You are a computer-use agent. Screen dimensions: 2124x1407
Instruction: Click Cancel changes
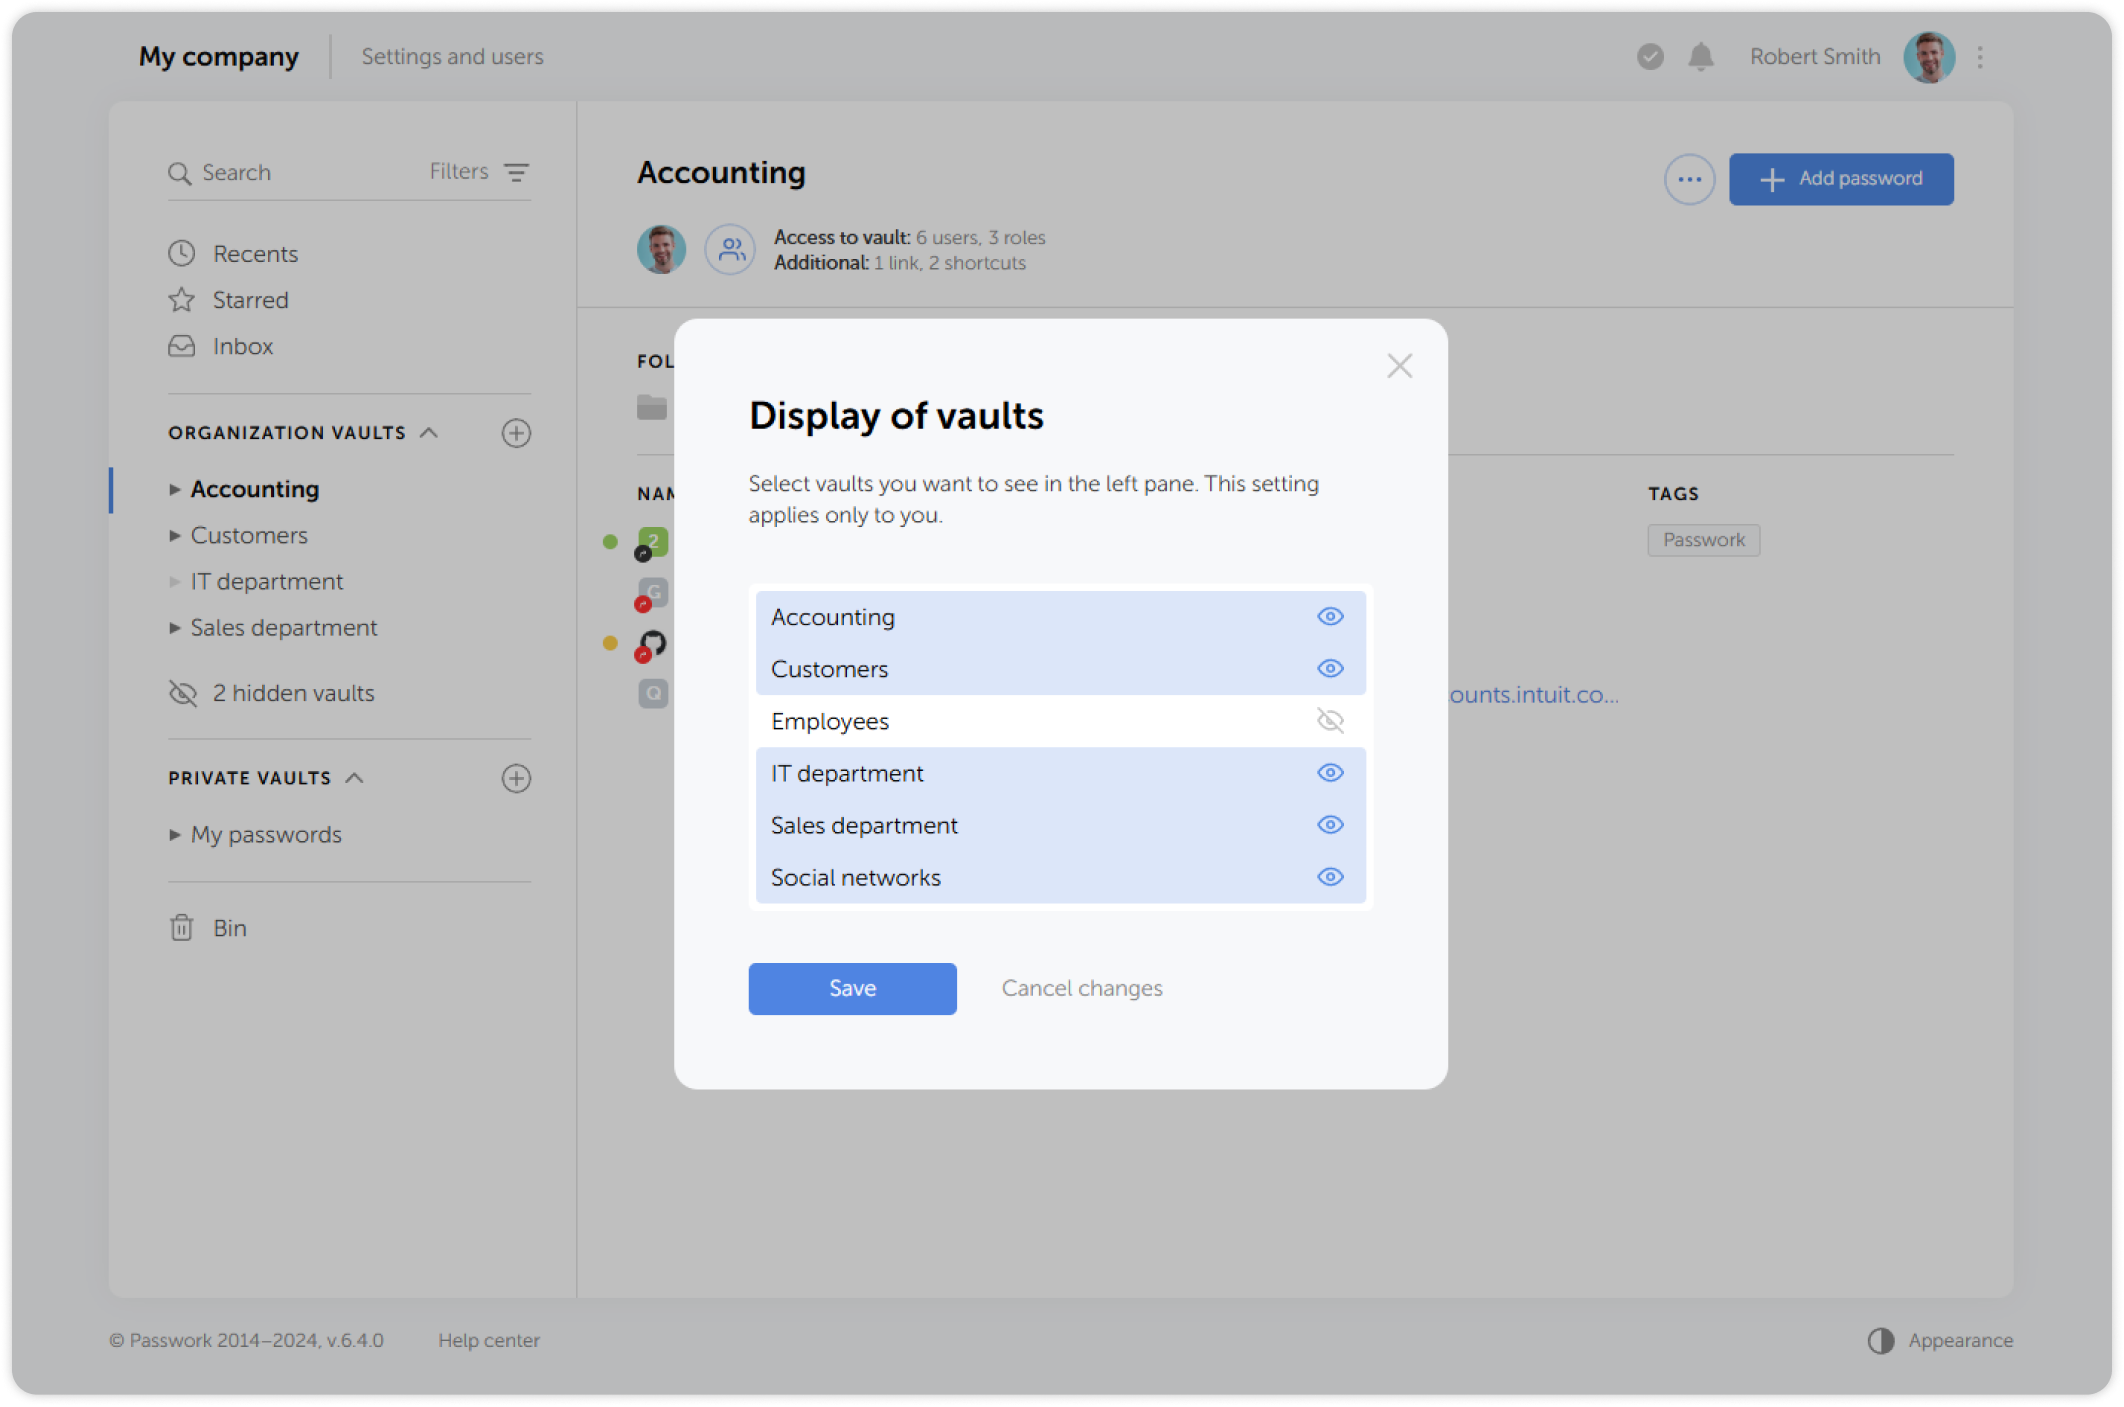1082,988
